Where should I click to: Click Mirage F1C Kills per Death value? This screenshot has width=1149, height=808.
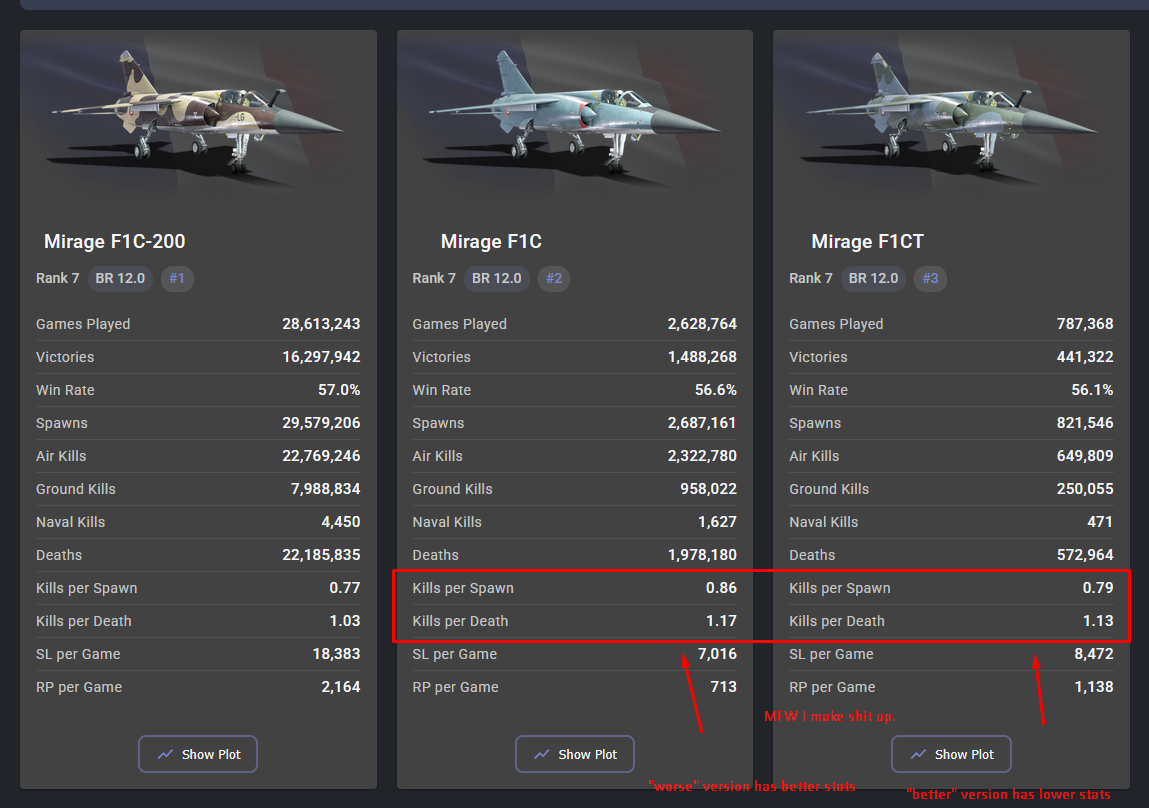[x=721, y=621]
